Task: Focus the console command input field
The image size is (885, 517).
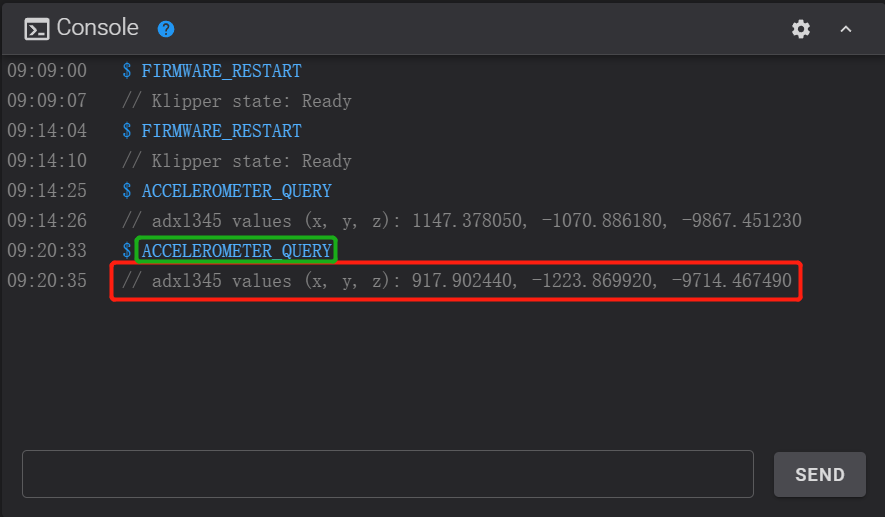Action: coord(387,474)
